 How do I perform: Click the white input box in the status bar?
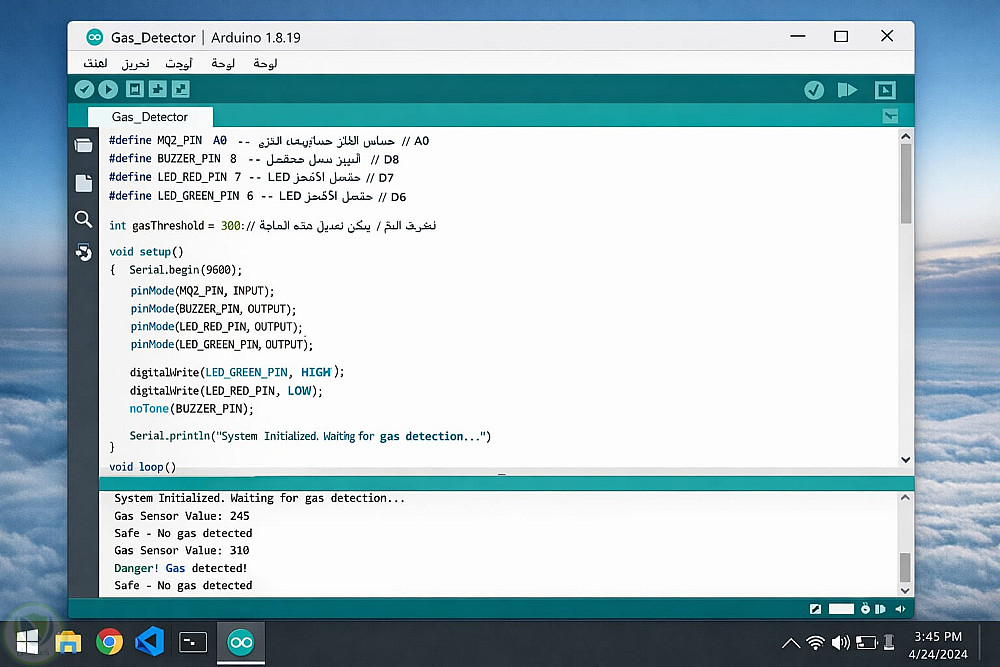coord(841,609)
